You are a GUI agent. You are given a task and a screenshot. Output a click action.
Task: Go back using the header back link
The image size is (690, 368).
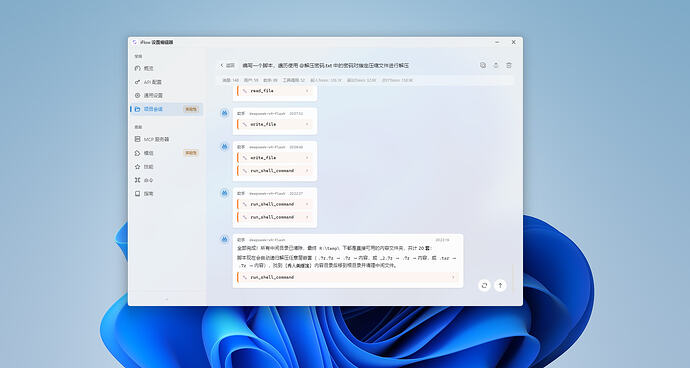(x=227, y=65)
